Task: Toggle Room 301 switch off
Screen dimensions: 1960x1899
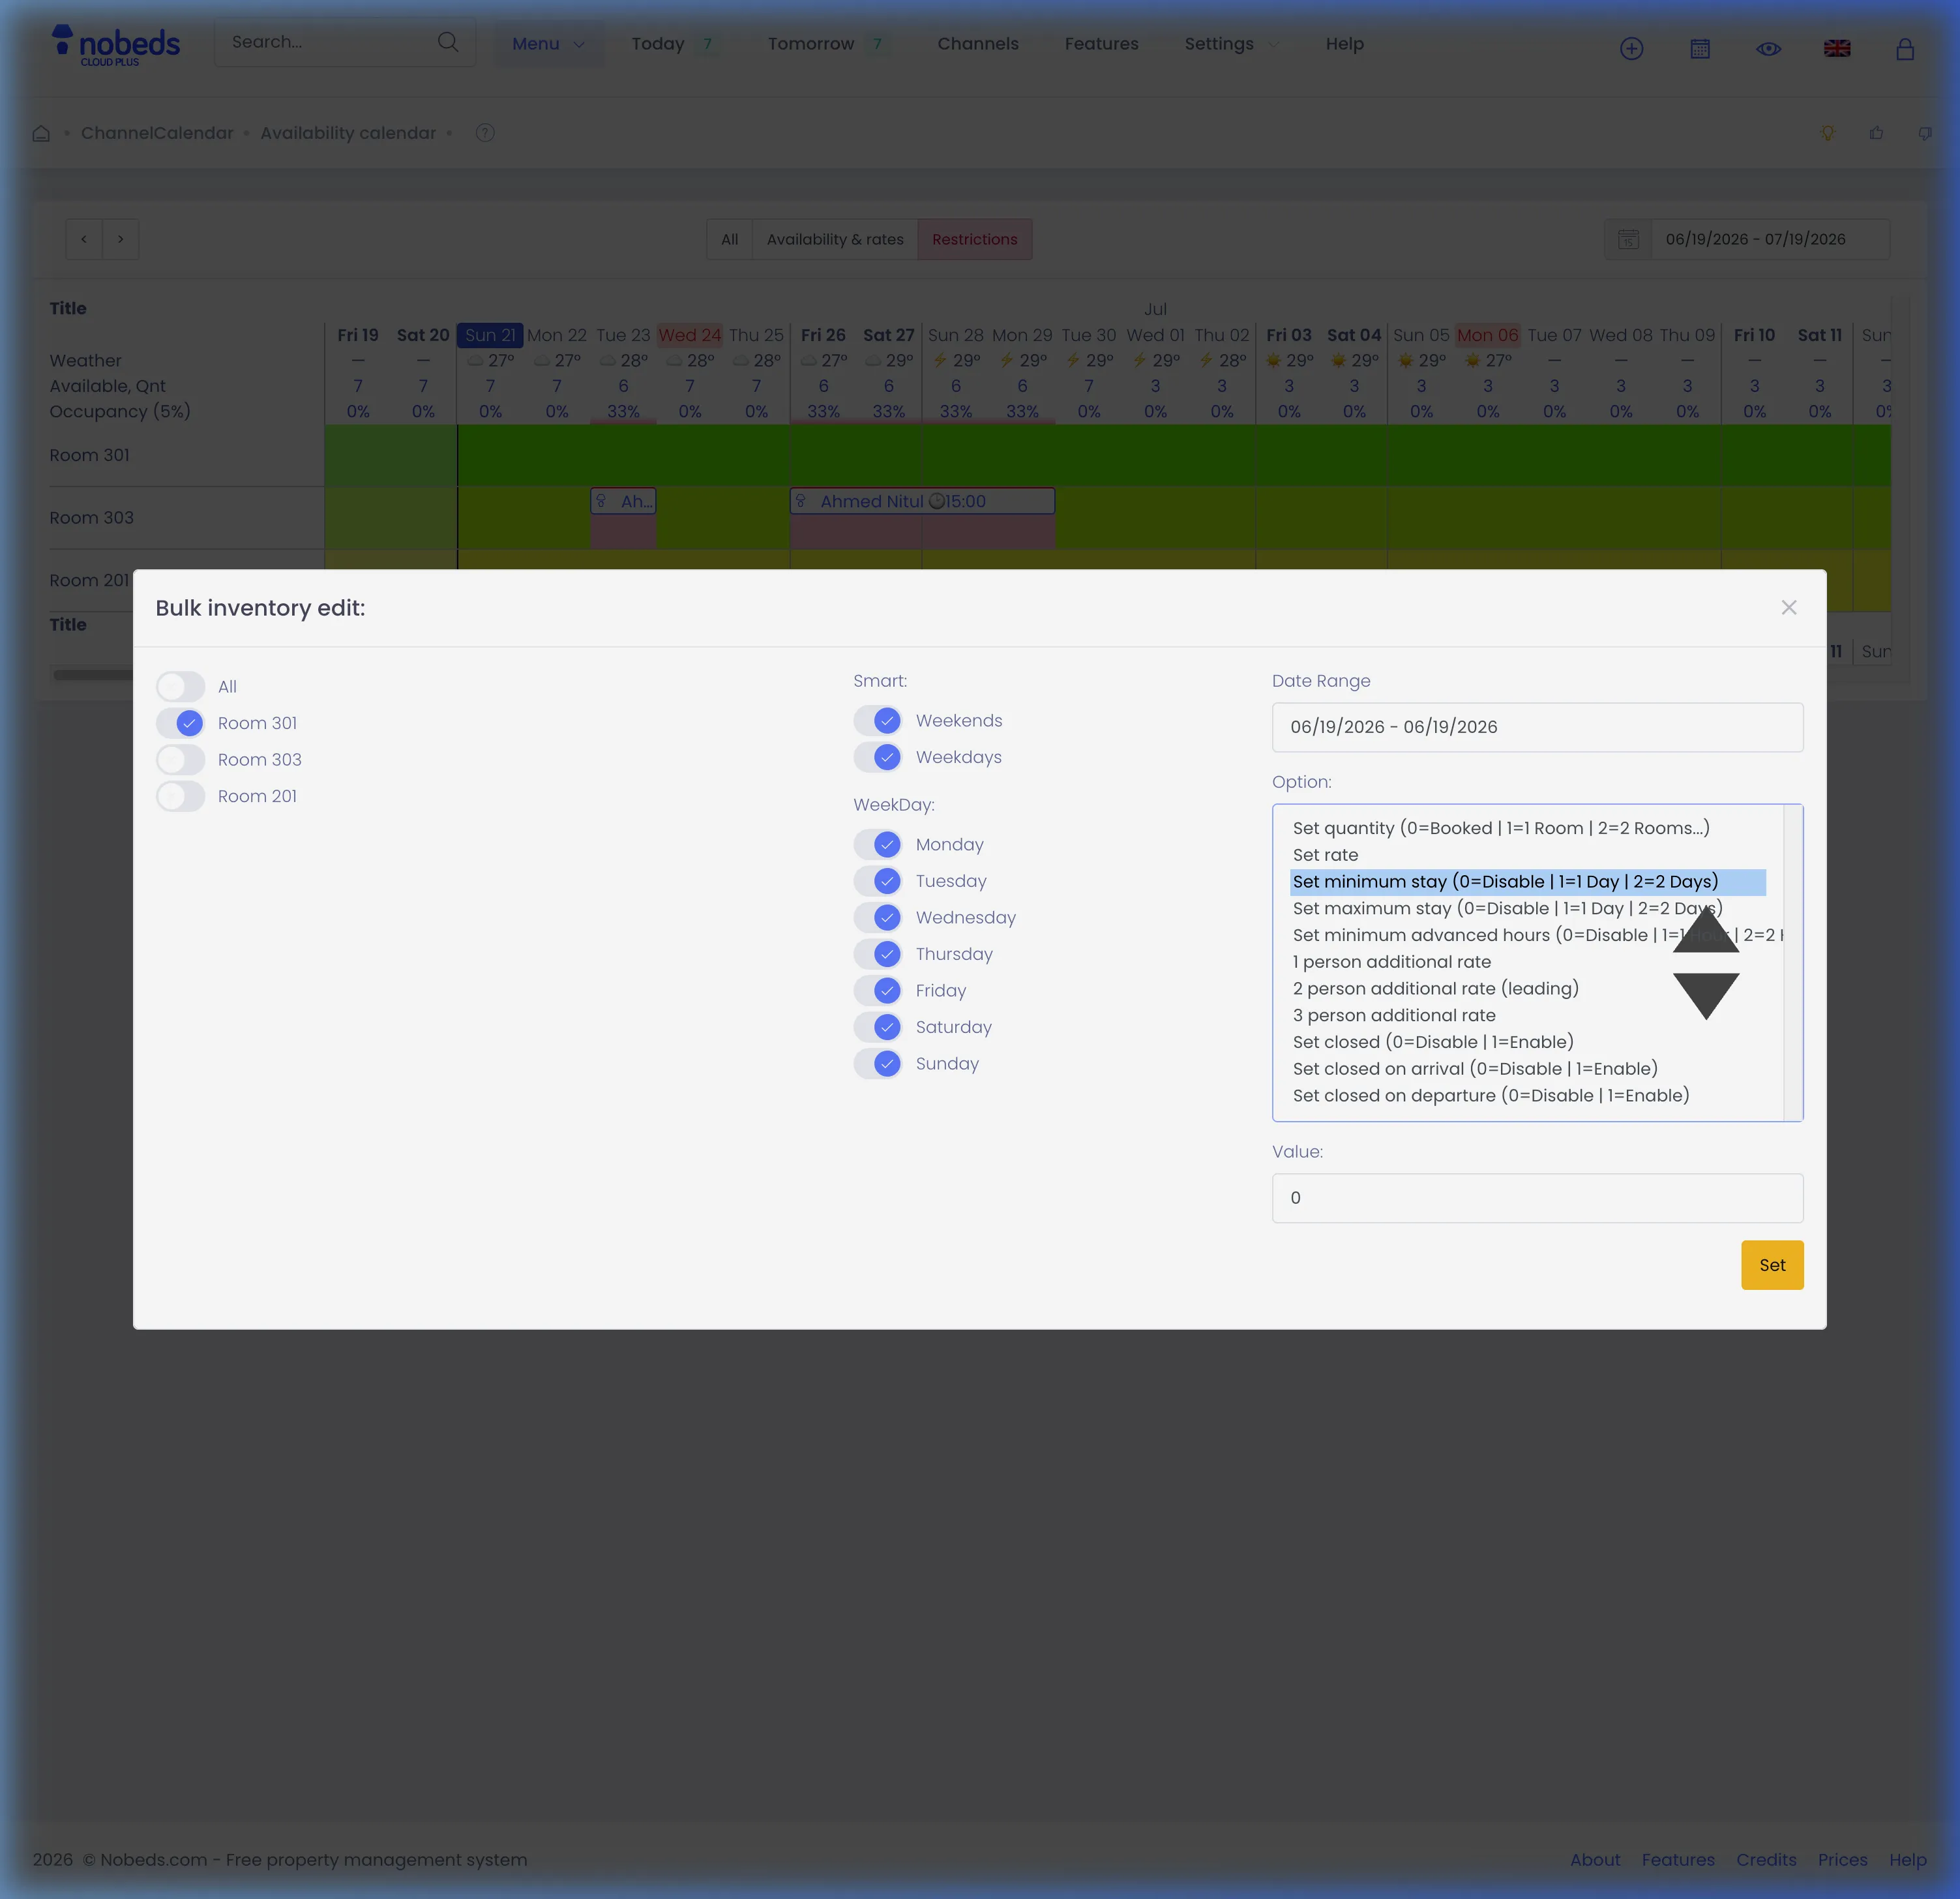Action: pyautogui.click(x=180, y=723)
